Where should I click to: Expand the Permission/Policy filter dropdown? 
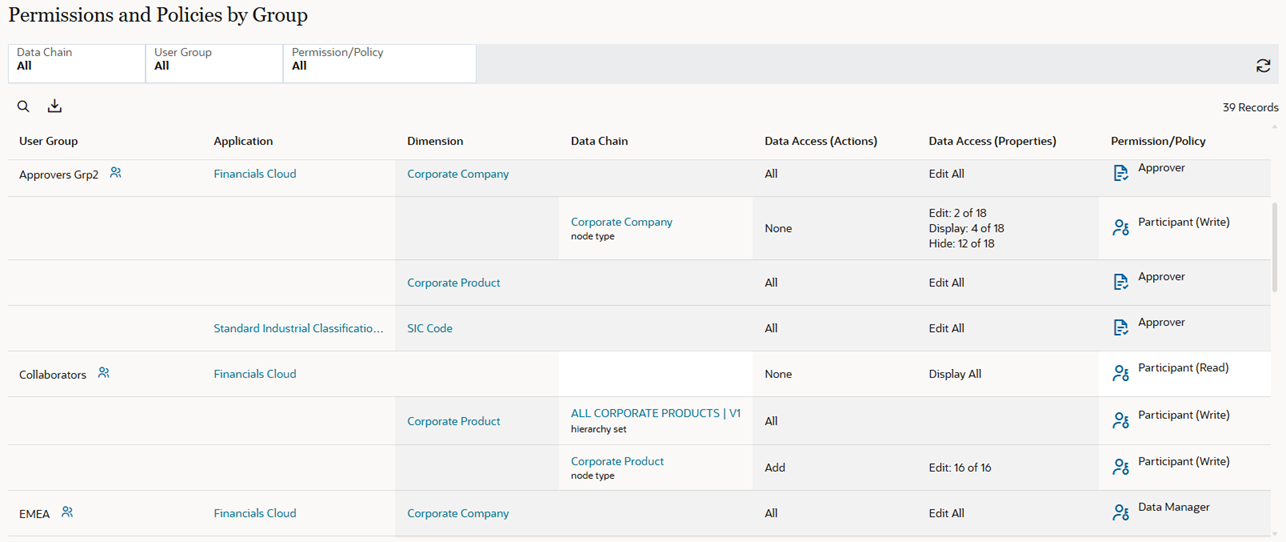(x=380, y=60)
